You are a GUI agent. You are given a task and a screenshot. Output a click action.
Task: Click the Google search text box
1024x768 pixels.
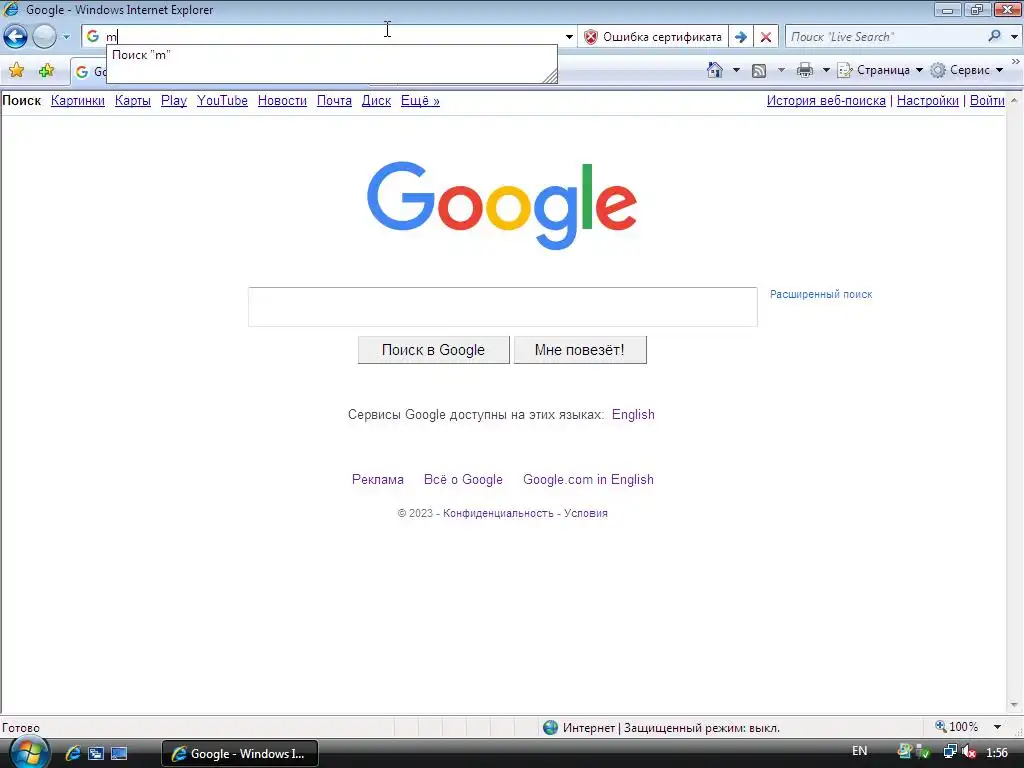502,306
